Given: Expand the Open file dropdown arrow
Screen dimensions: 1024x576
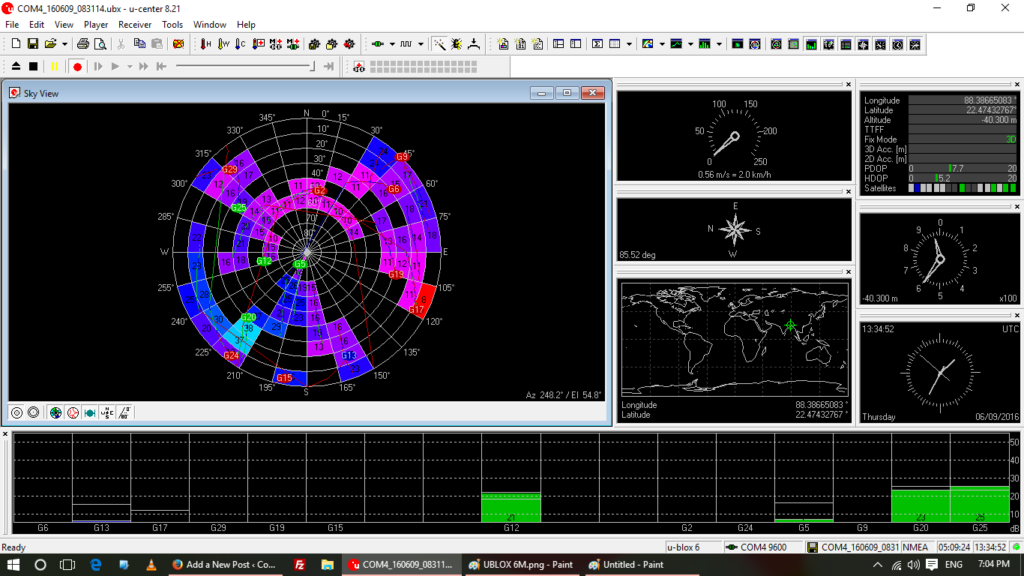Looking at the screenshot, I should pyautogui.click(x=65, y=44).
